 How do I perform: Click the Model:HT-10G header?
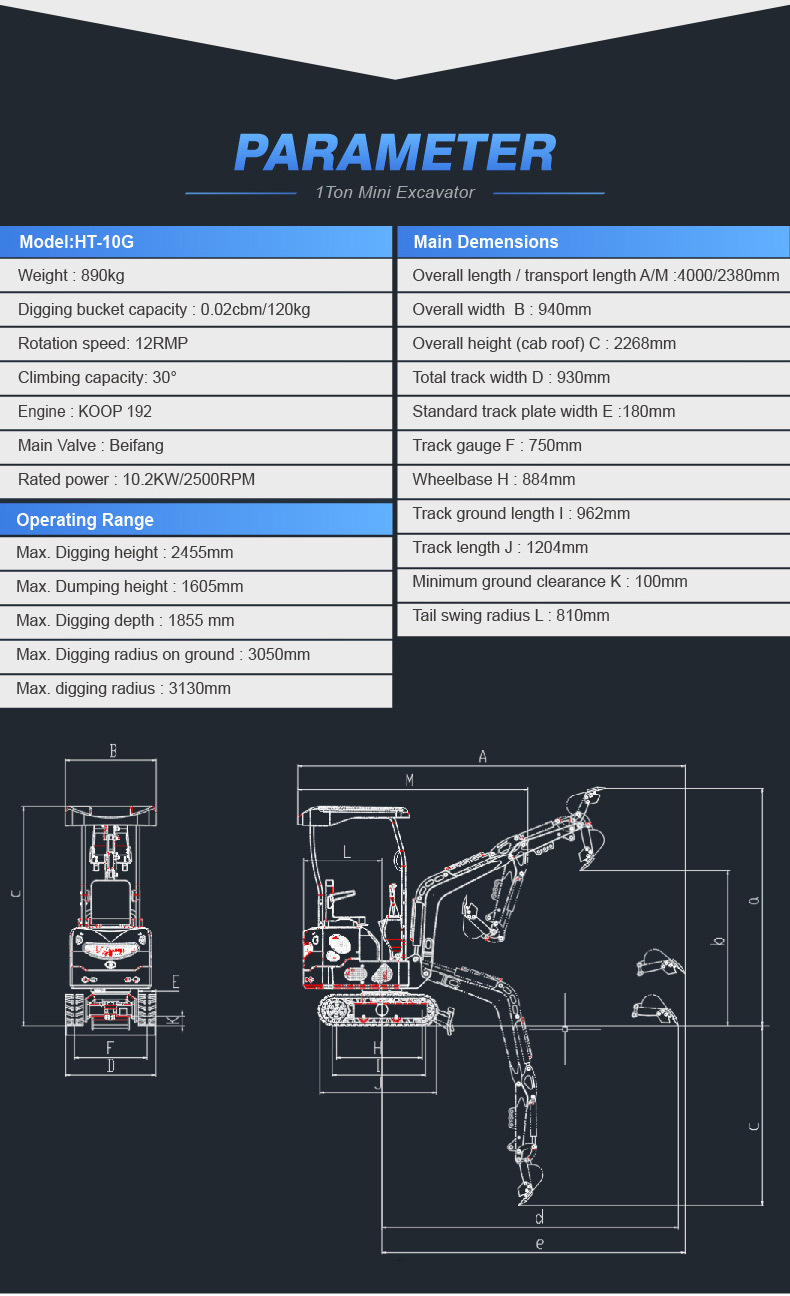196,242
